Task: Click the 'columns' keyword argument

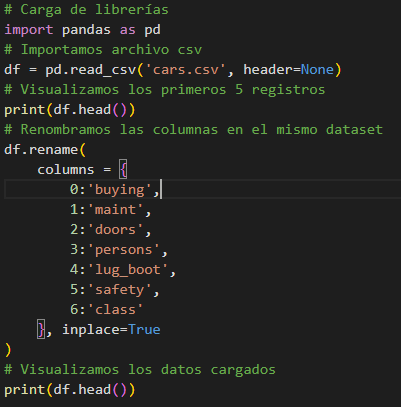Action: [x=66, y=170]
